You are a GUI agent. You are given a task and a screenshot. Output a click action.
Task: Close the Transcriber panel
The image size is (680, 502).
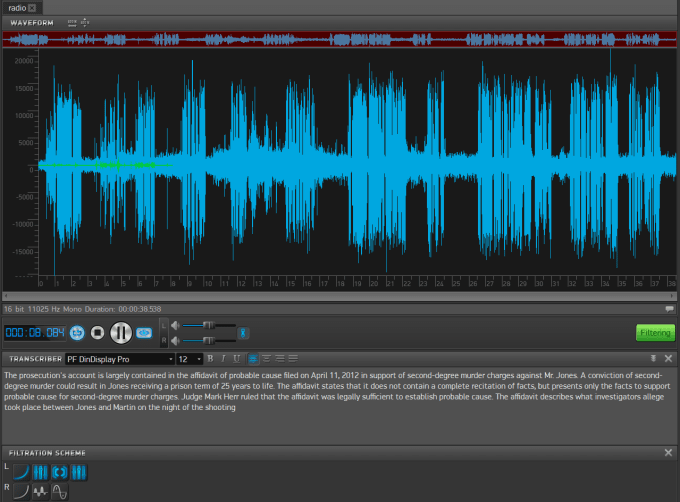coord(668,359)
